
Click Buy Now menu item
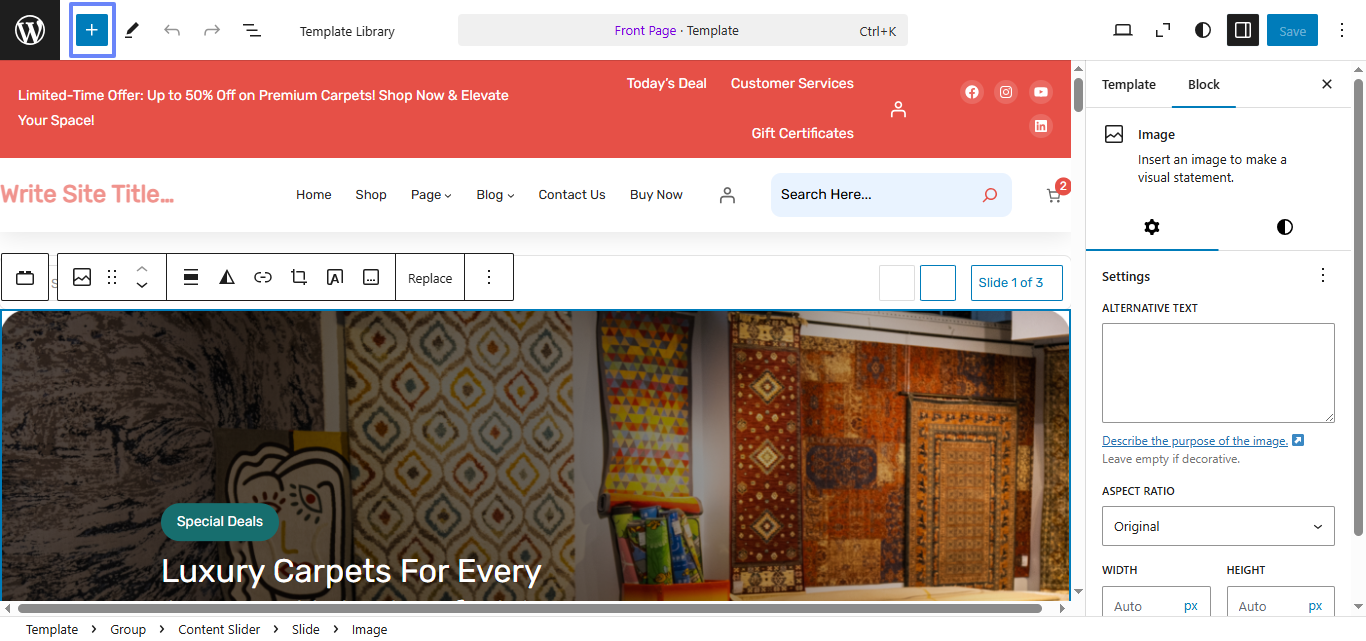point(656,195)
